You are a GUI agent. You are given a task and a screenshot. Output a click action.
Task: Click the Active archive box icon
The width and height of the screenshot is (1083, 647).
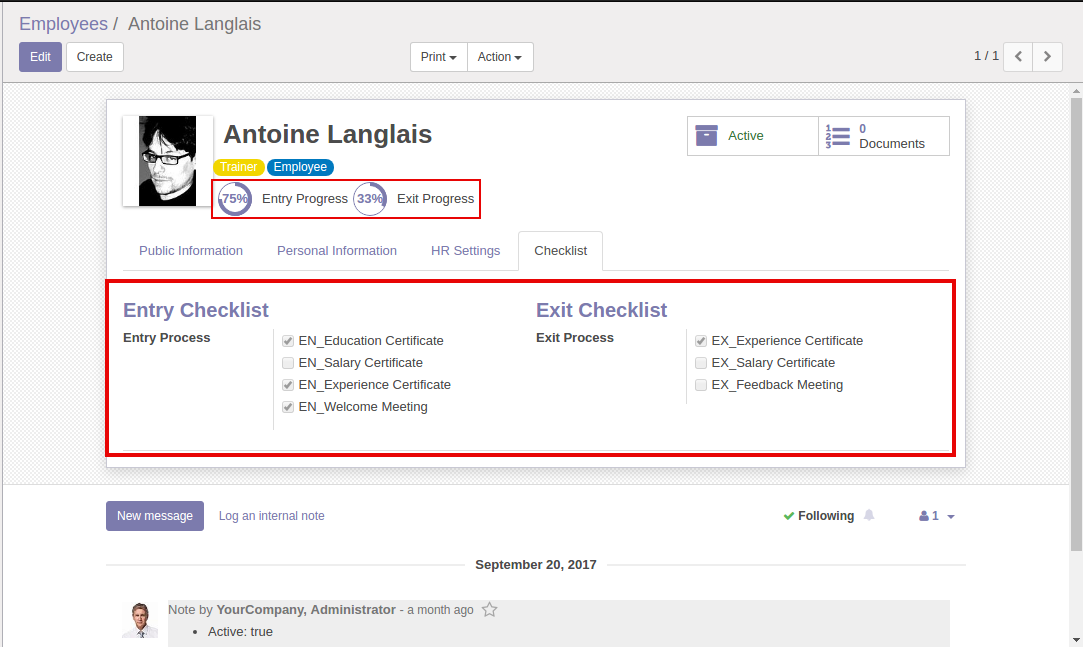point(707,136)
